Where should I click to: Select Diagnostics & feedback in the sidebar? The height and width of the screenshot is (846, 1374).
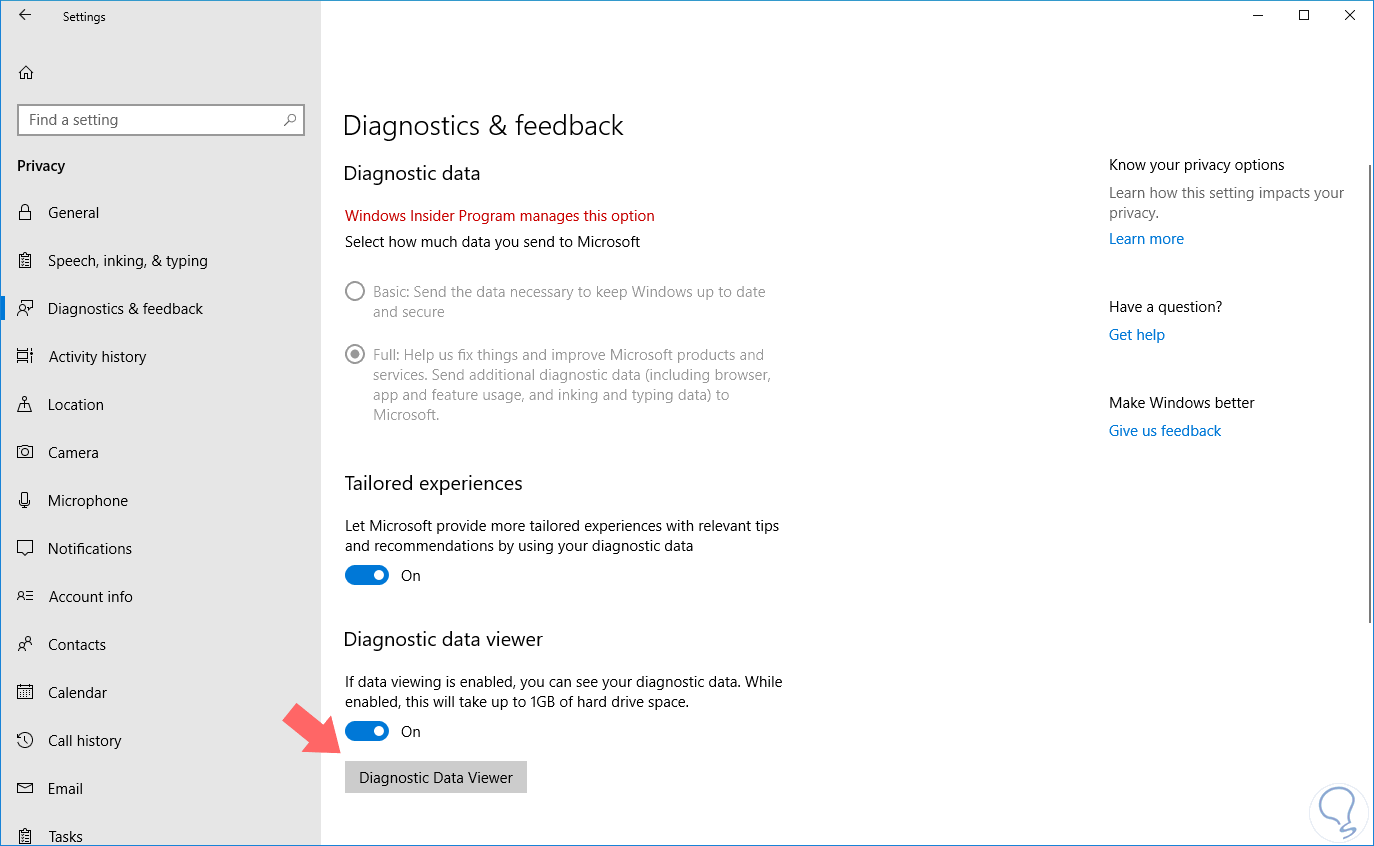pos(160,308)
